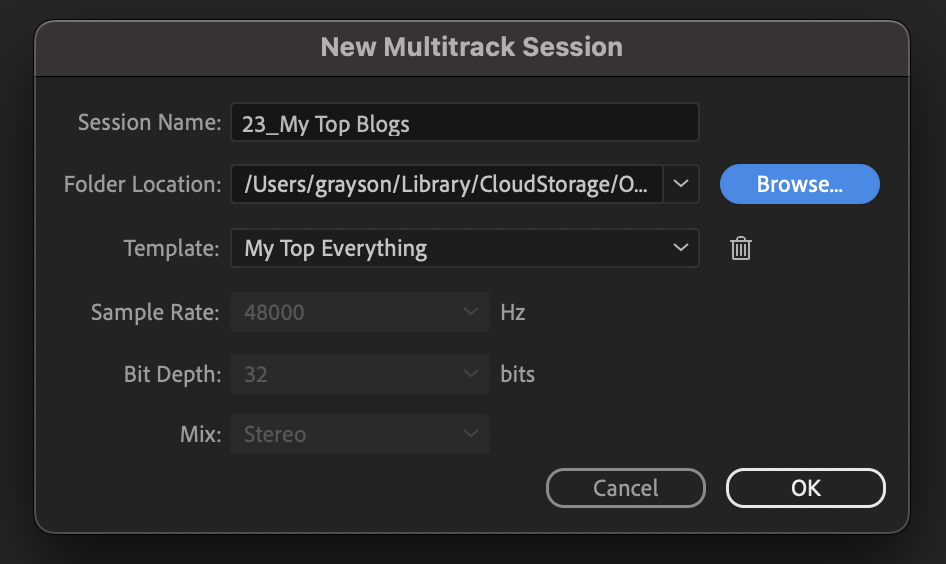The image size is (946, 564).
Task: Click the bits unit text
Action: pos(517,374)
